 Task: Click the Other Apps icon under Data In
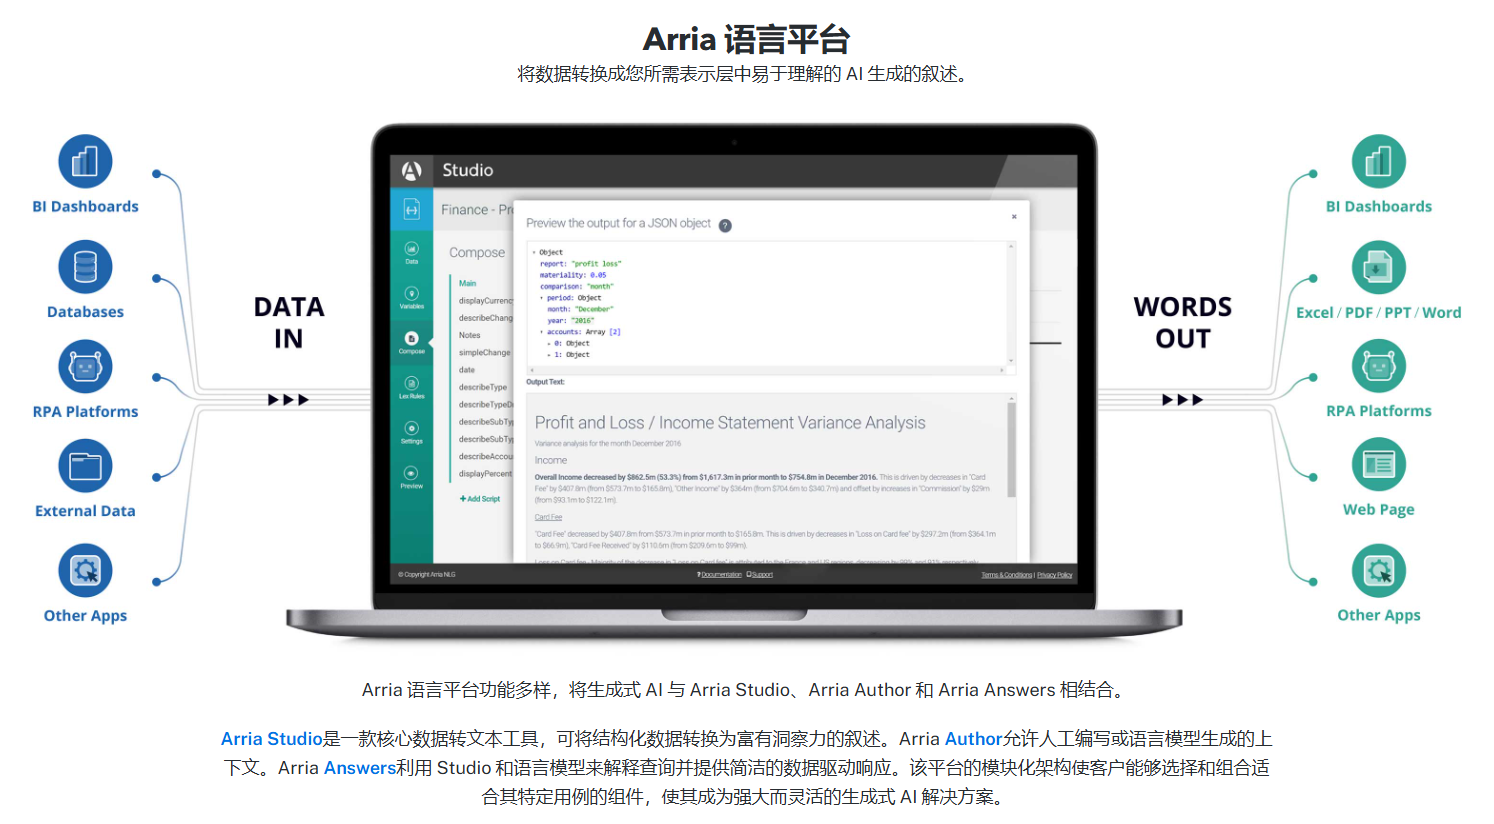pos(85,570)
